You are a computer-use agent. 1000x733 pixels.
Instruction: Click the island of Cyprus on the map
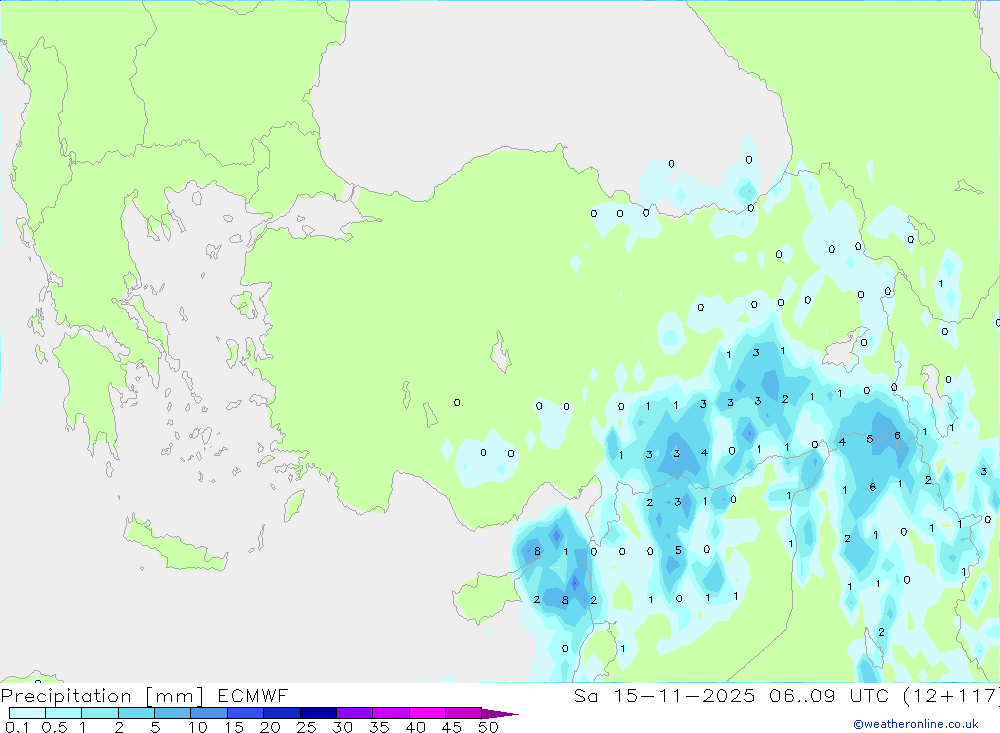[488, 596]
